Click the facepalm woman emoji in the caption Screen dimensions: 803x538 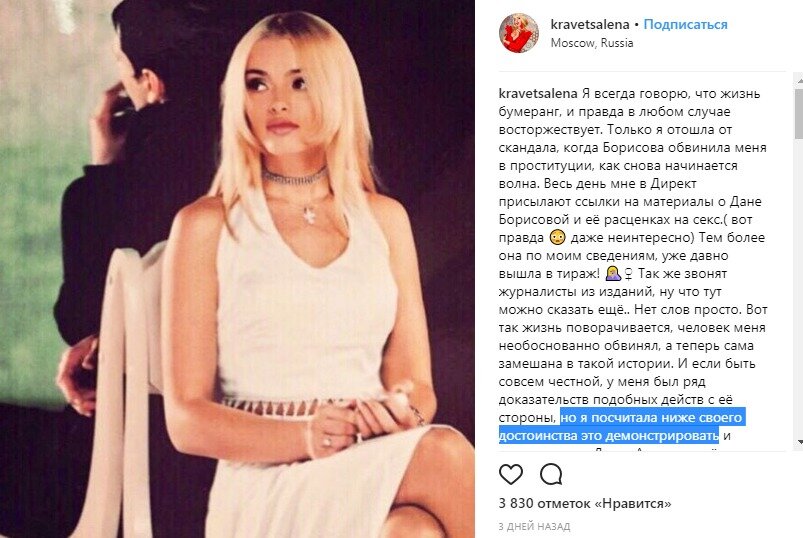click(x=613, y=273)
